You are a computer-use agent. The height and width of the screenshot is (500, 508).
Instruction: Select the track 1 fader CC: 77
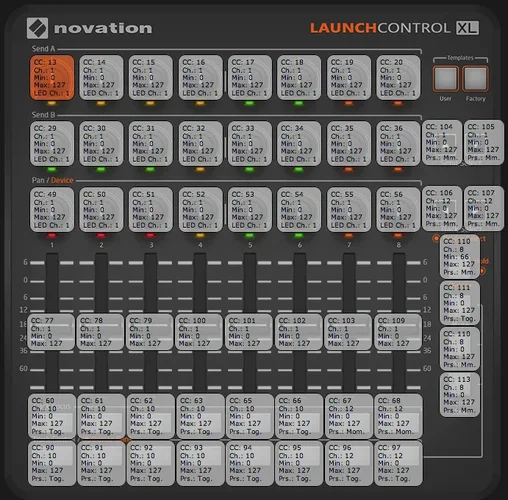(51, 332)
